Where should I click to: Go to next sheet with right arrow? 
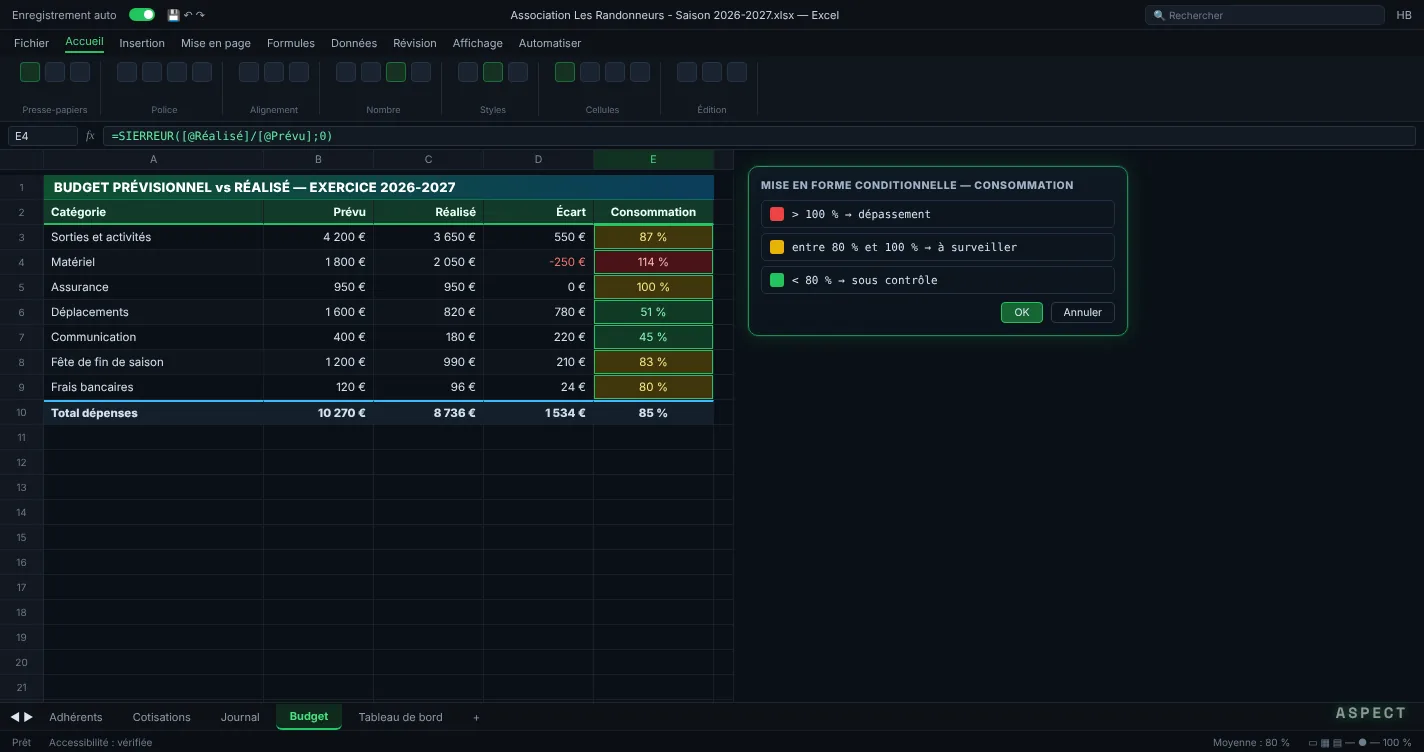pyautogui.click(x=28, y=717)
